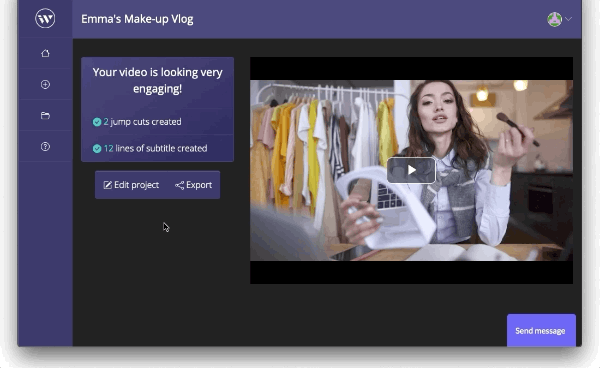This screenshot has width=600, height=368.
Task: Click the checkmark beside lines of subtitle
Action: pos(97,148)
